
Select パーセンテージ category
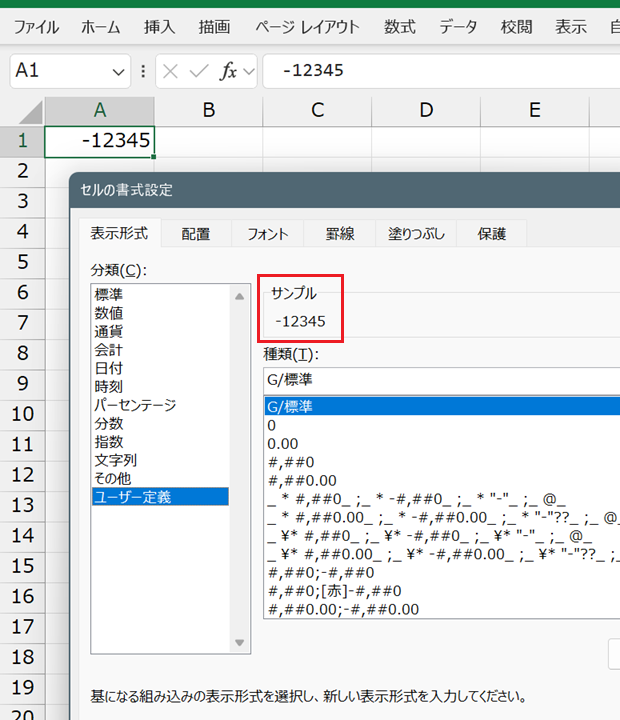click(x=135, y=405)
